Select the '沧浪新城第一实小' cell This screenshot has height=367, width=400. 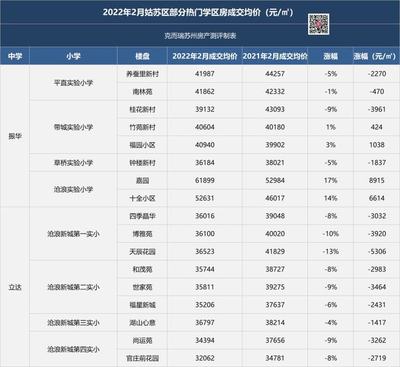point(73,234)
